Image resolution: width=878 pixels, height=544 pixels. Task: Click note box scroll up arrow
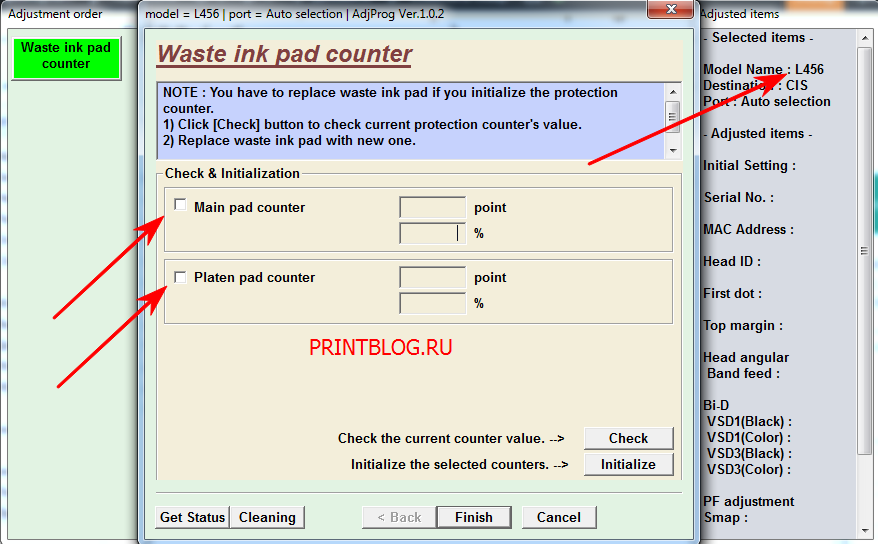click(673, 92)
